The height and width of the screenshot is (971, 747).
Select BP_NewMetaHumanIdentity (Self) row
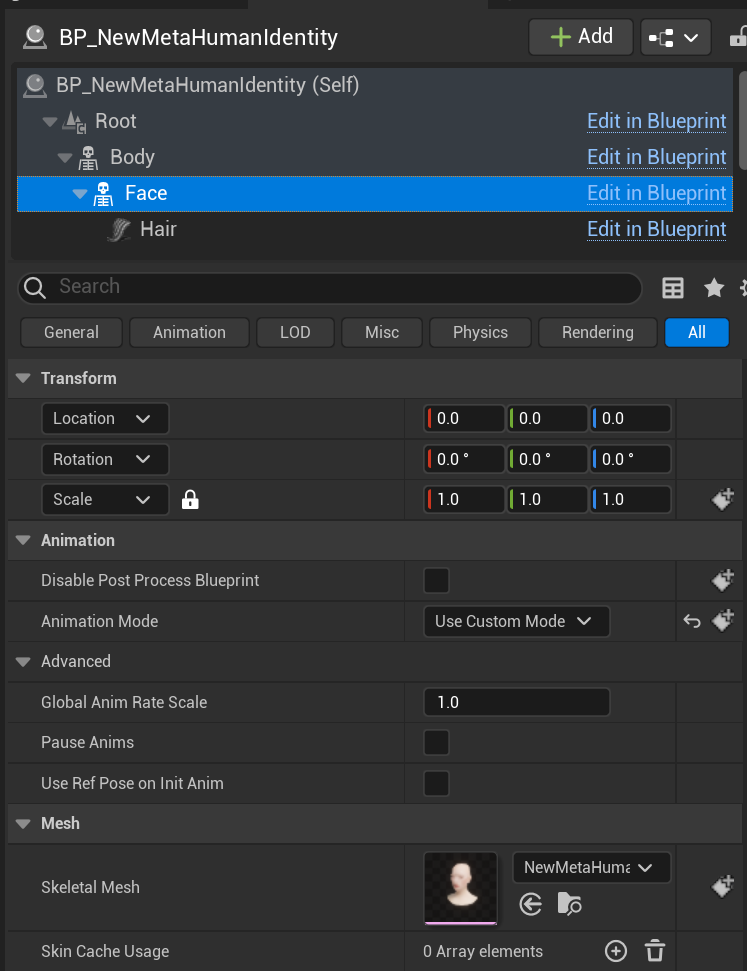pos(375,85)
